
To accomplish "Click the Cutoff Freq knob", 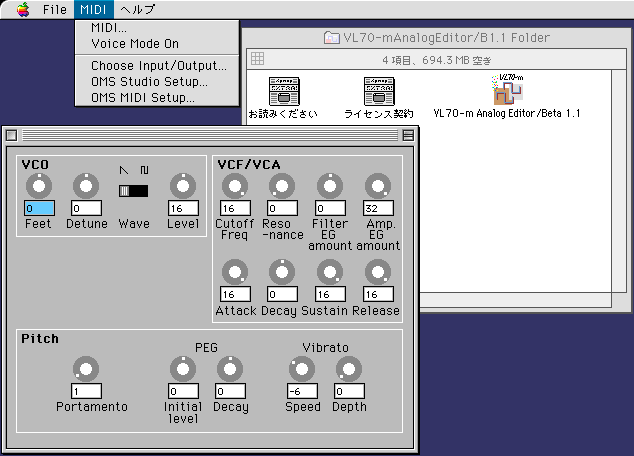I will coord(235,186).
